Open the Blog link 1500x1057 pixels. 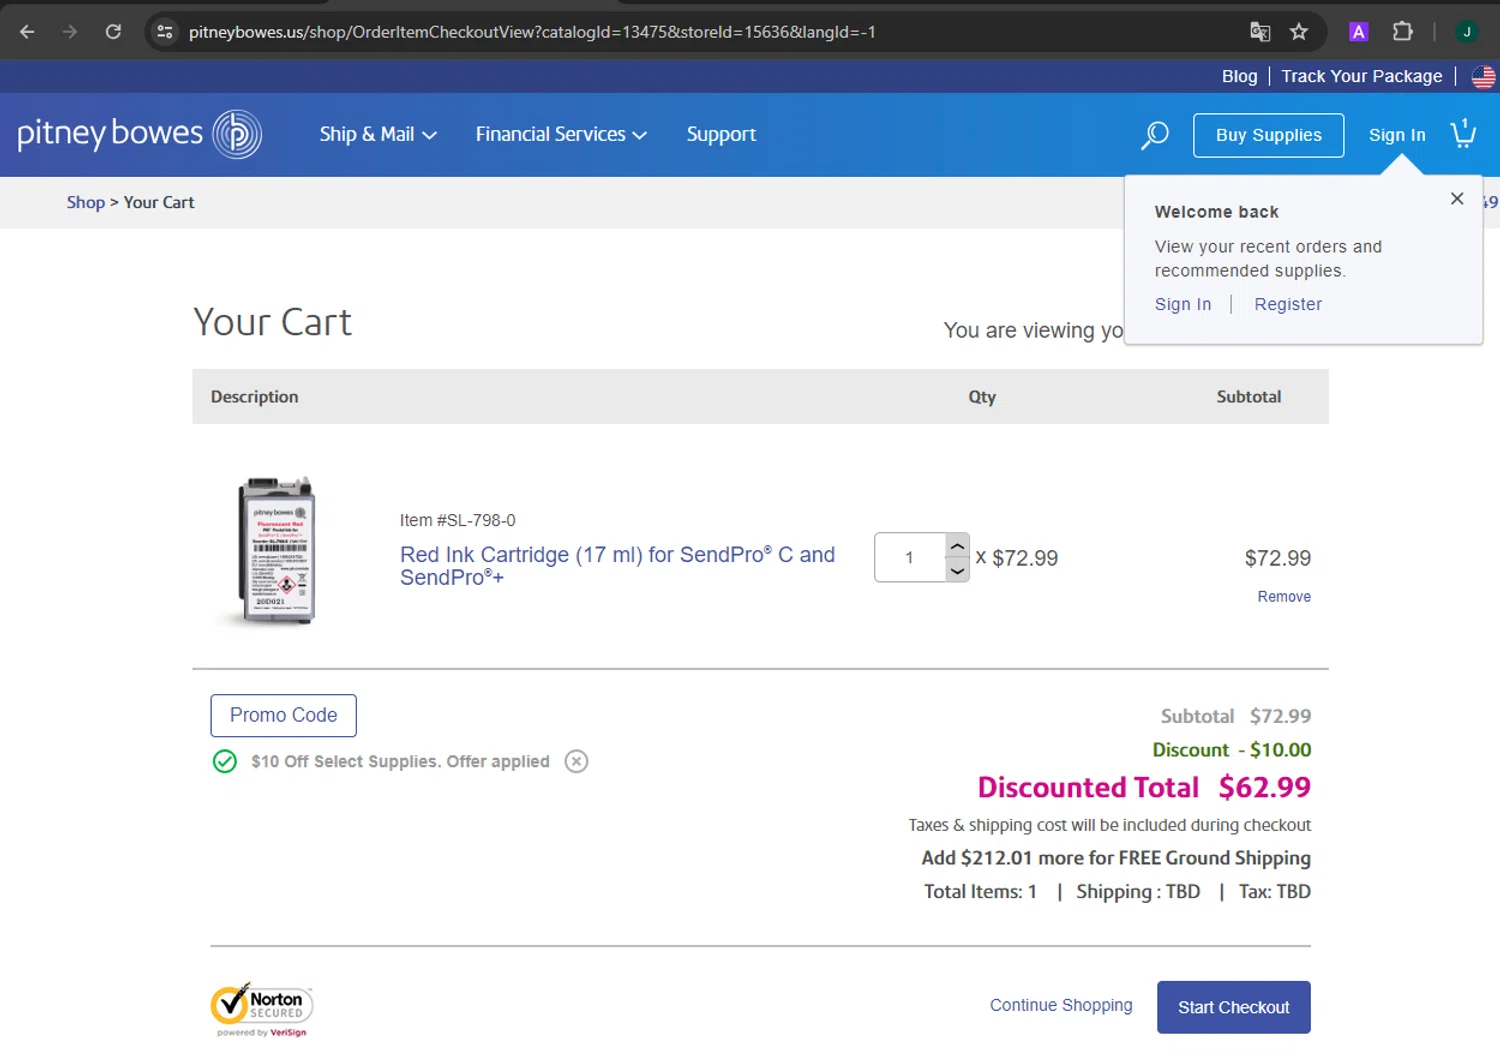click(1239, 77)
